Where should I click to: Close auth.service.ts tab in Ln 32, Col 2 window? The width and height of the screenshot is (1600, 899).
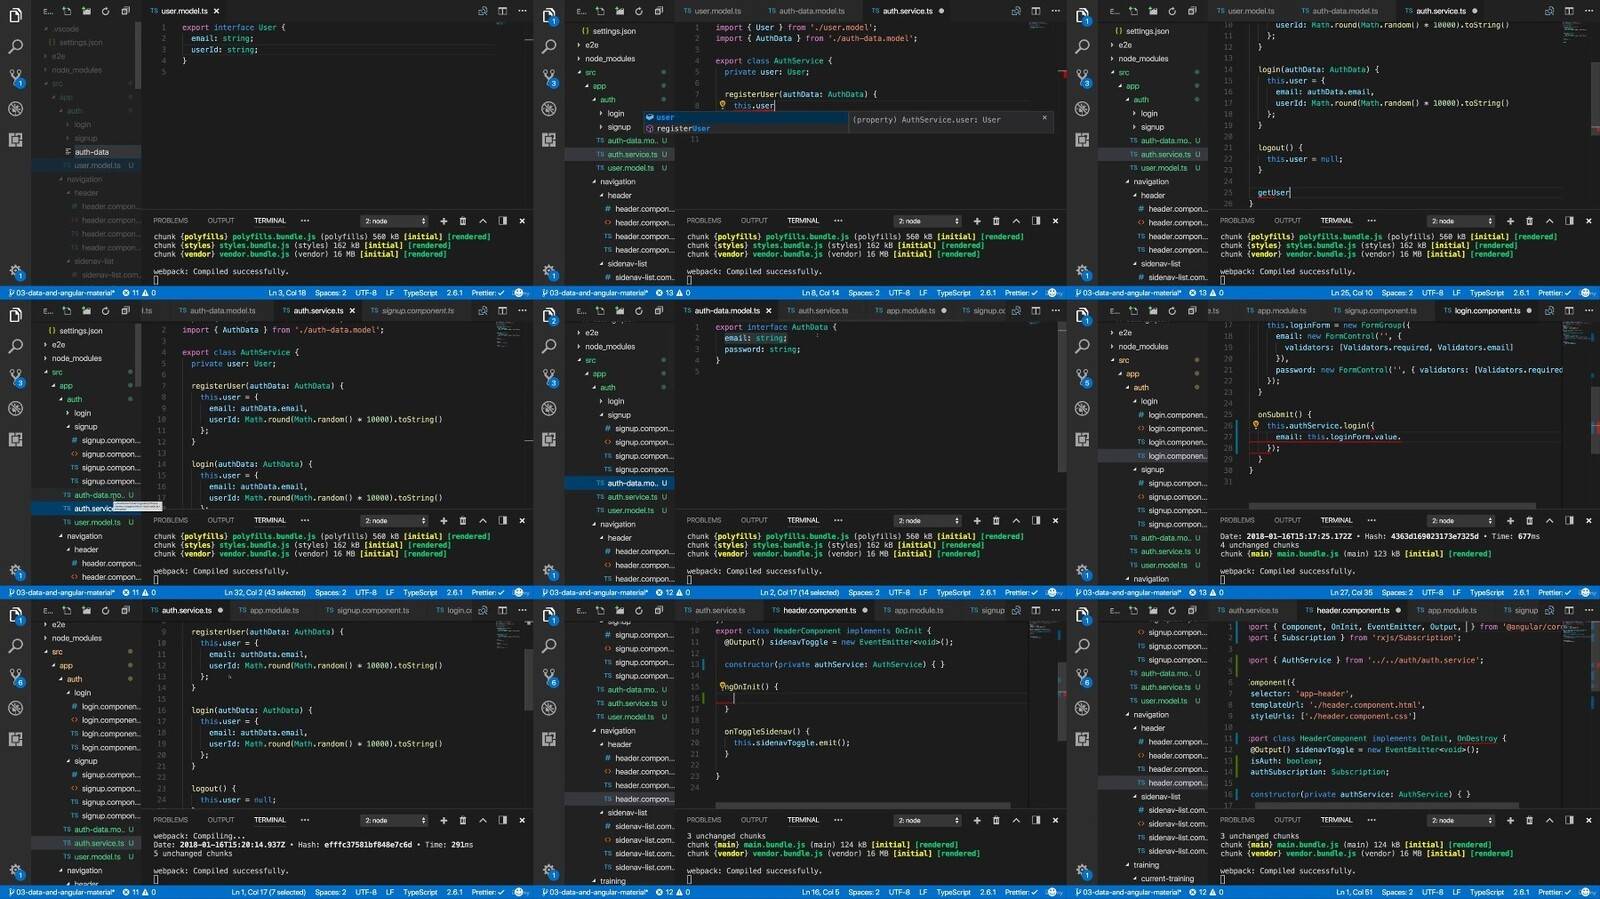tap(352, 311)
